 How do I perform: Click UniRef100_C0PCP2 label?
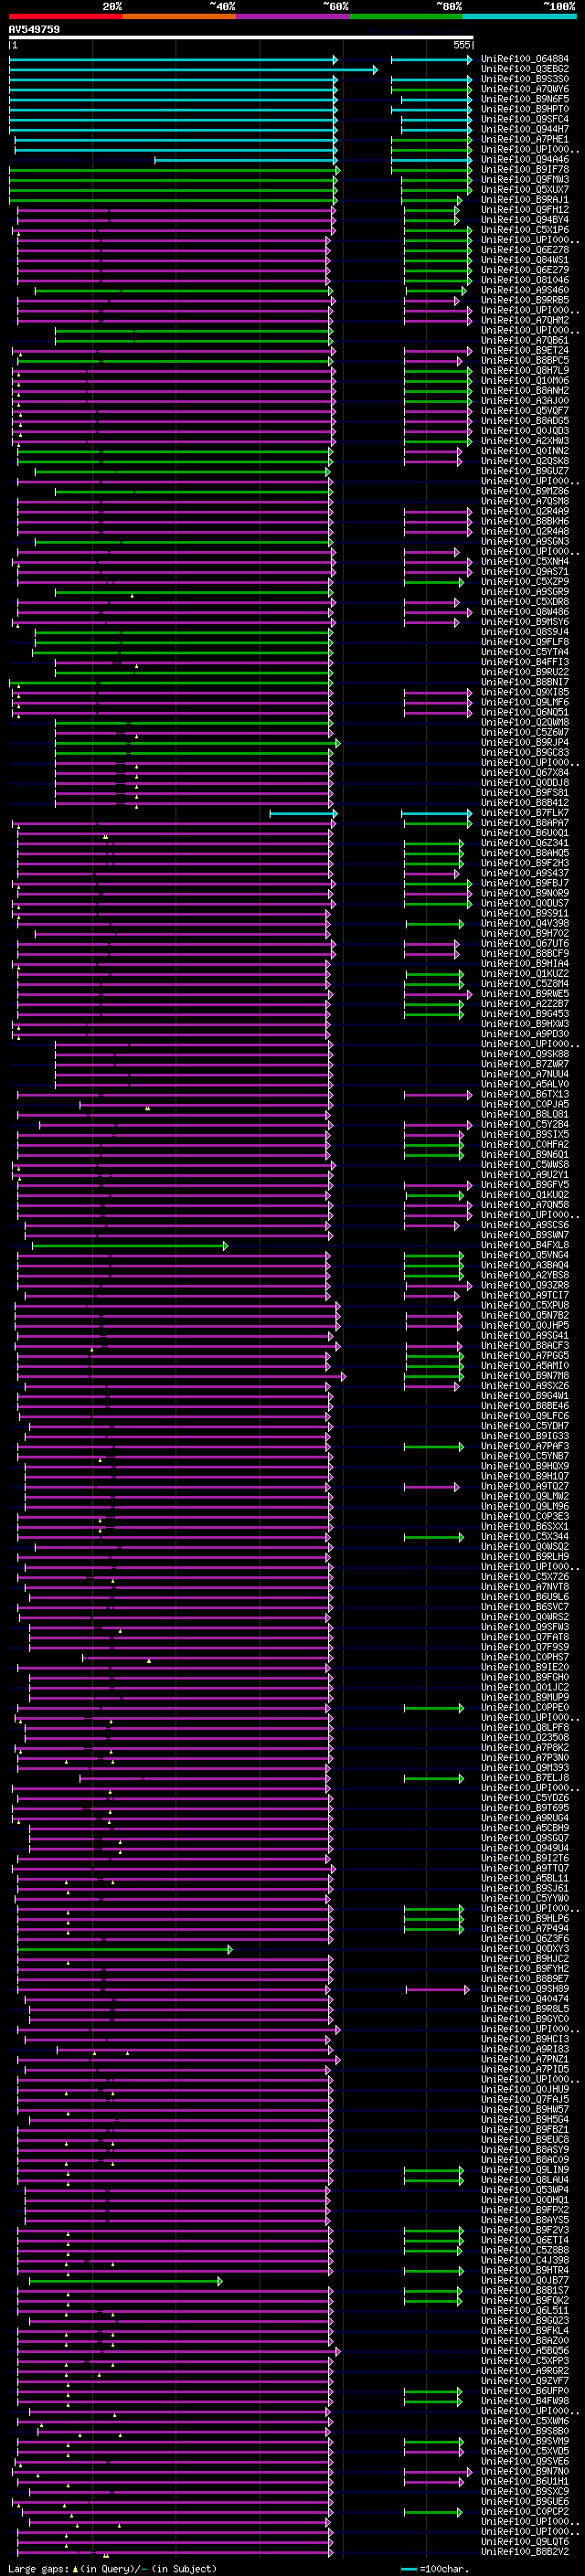click(524, 2511)
